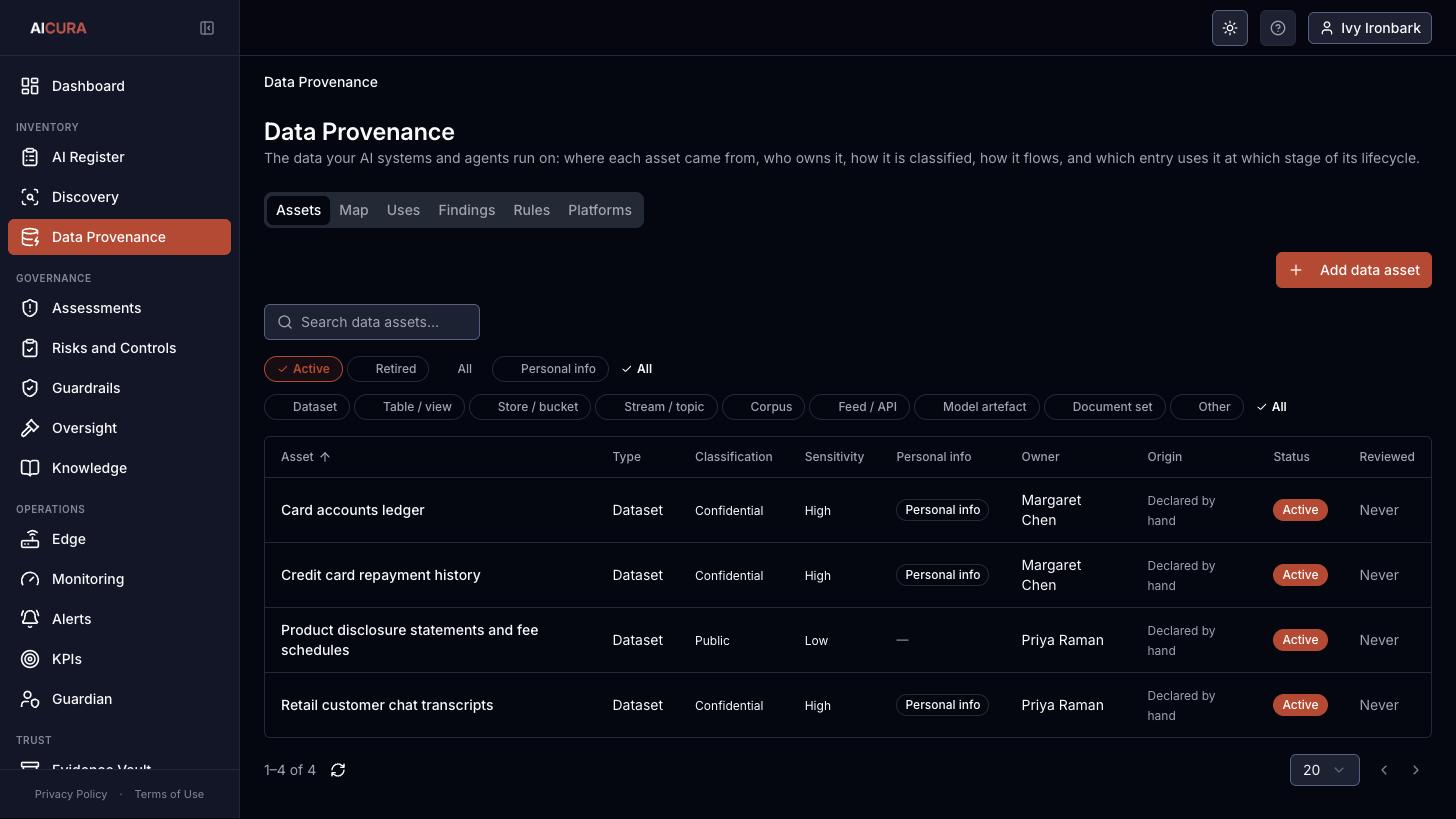Image resolution: width=1456 pixels, height=819 pixels.
Task: Select Data Provenance sidebar item
Action: pyautogui.click(x=119, y=237)
